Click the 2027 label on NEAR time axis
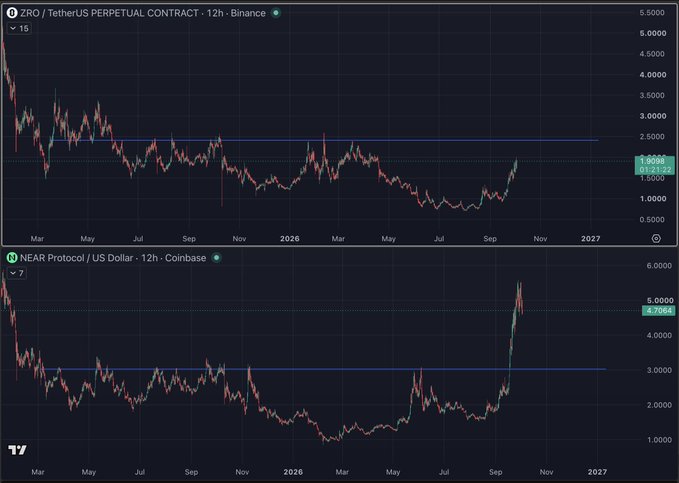The image size is (679, 483). 597,472
